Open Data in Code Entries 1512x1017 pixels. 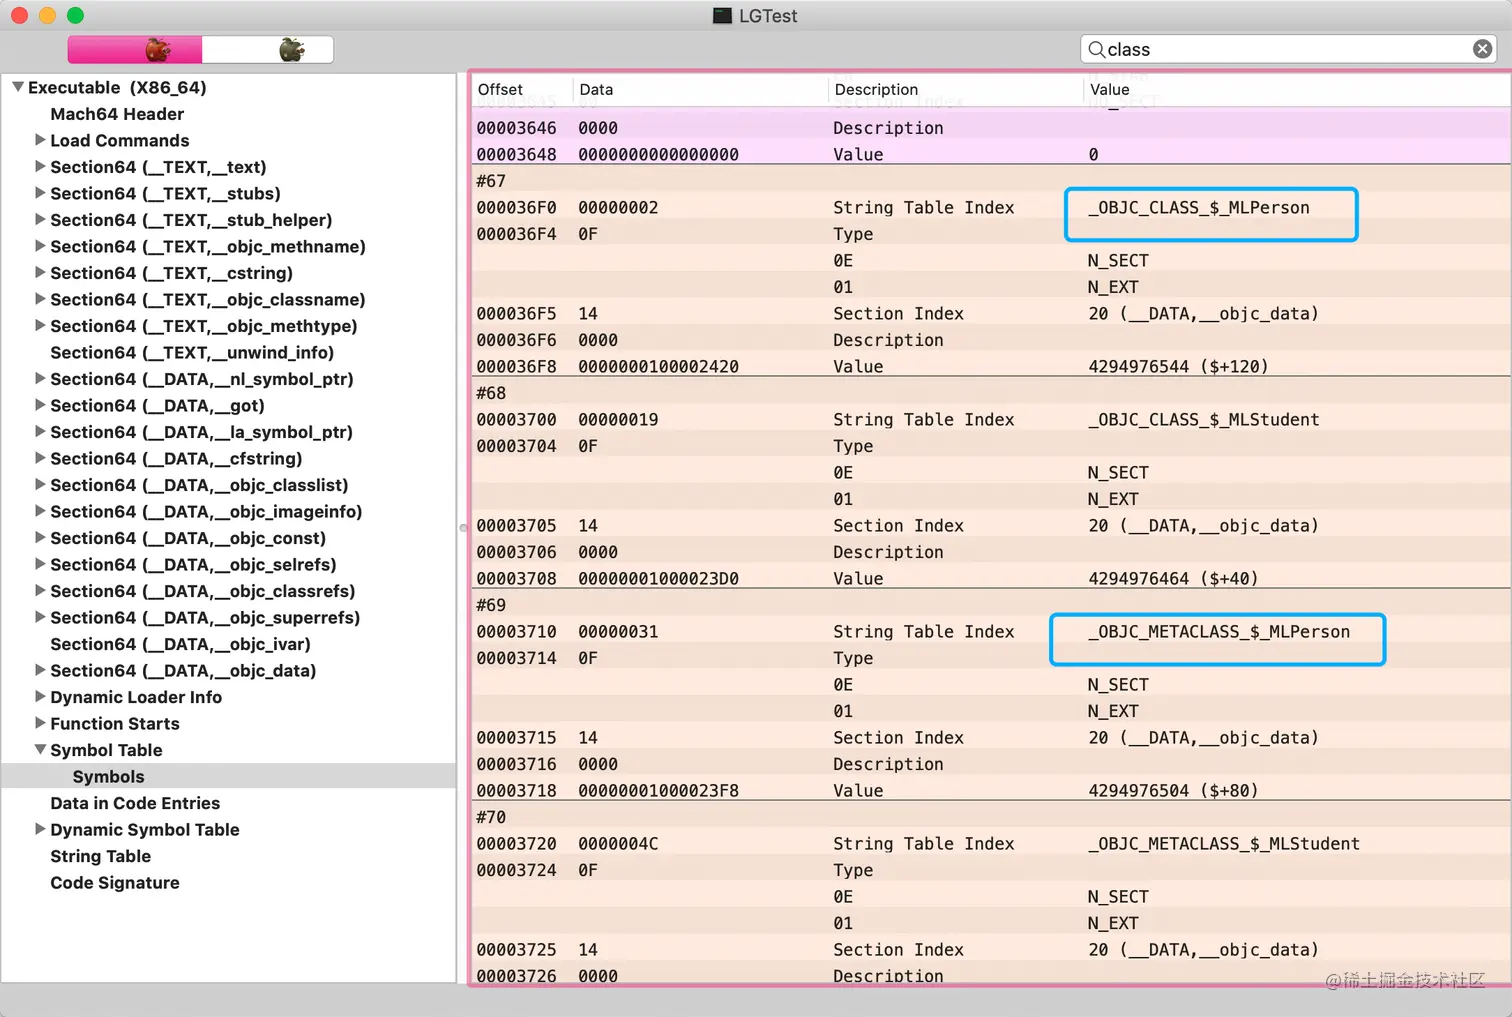coord(135,803)
